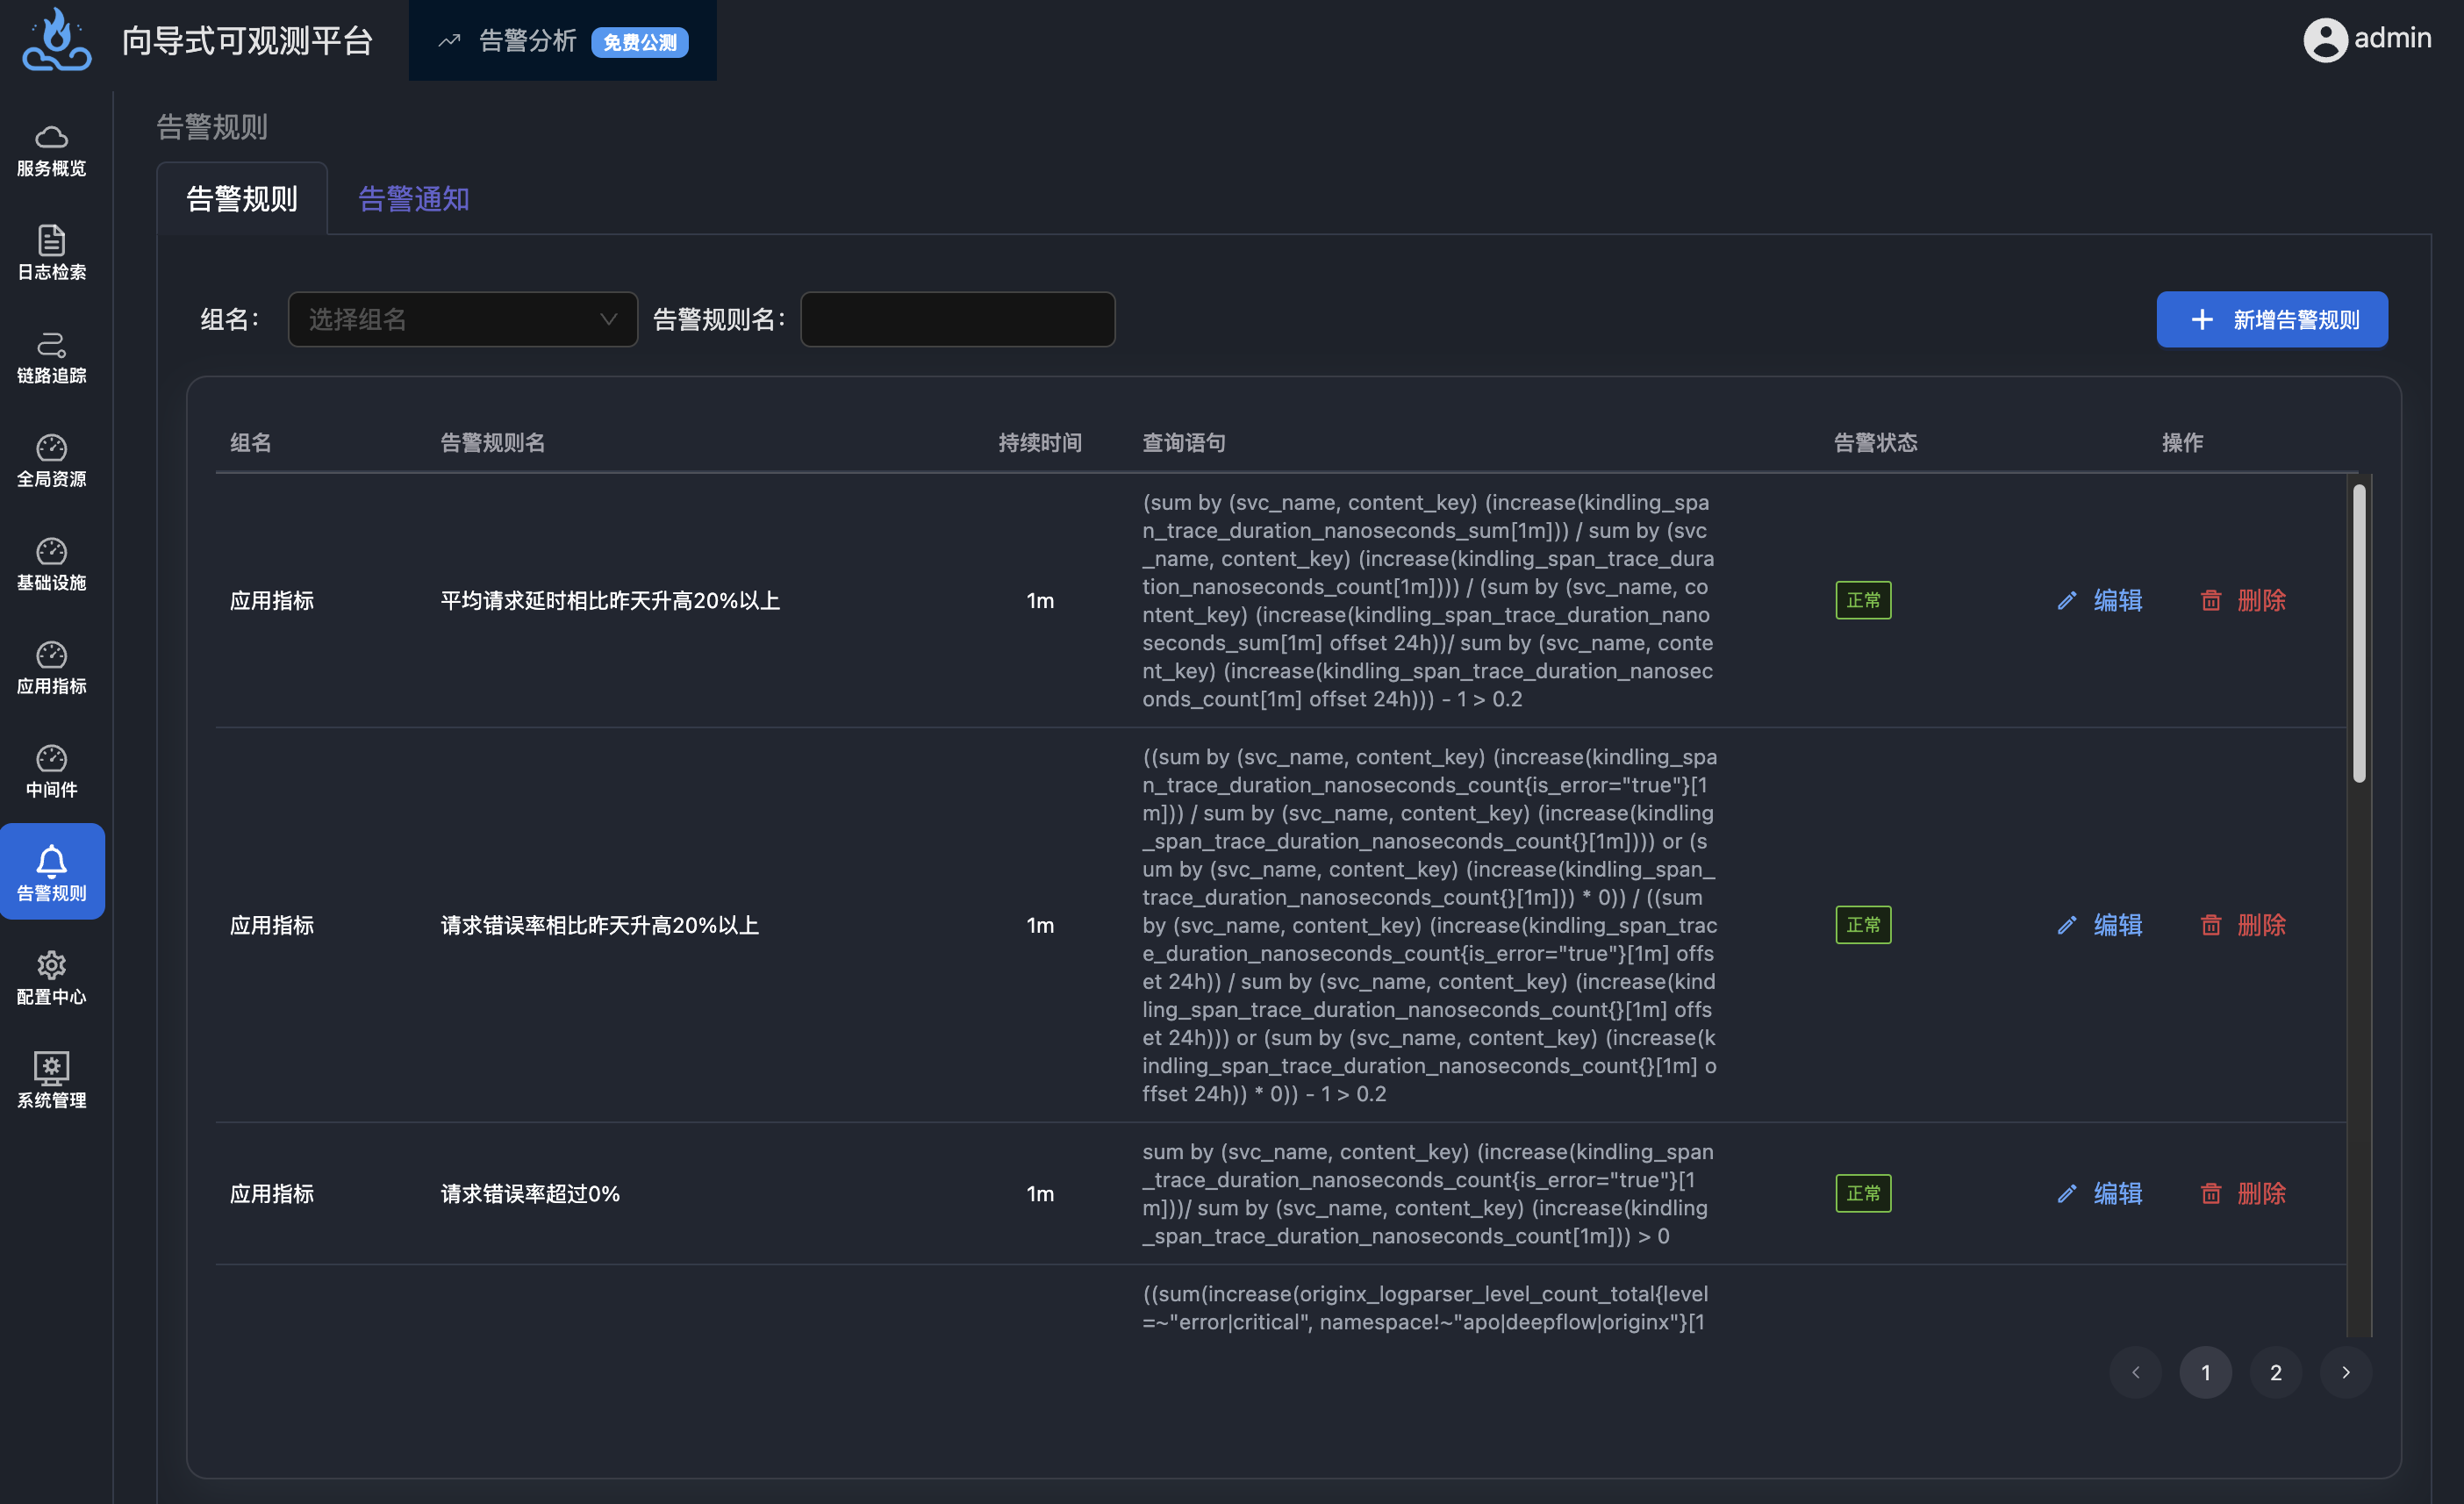The width and height of the screenshot is (2464, 1504).
Task: Click 查询语句 column header
Action: click(1184, 443)
